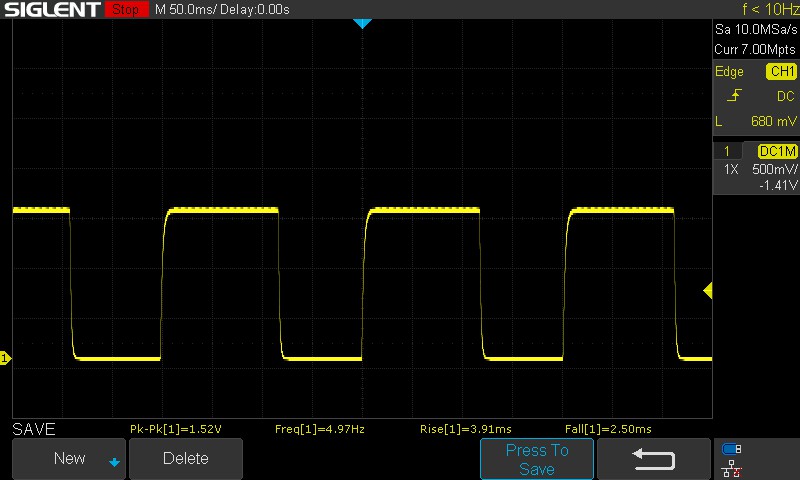The width and height of the screenshot is (800, 480).
Task: Click the blue trigger position marker
Action: pos(362,23)
